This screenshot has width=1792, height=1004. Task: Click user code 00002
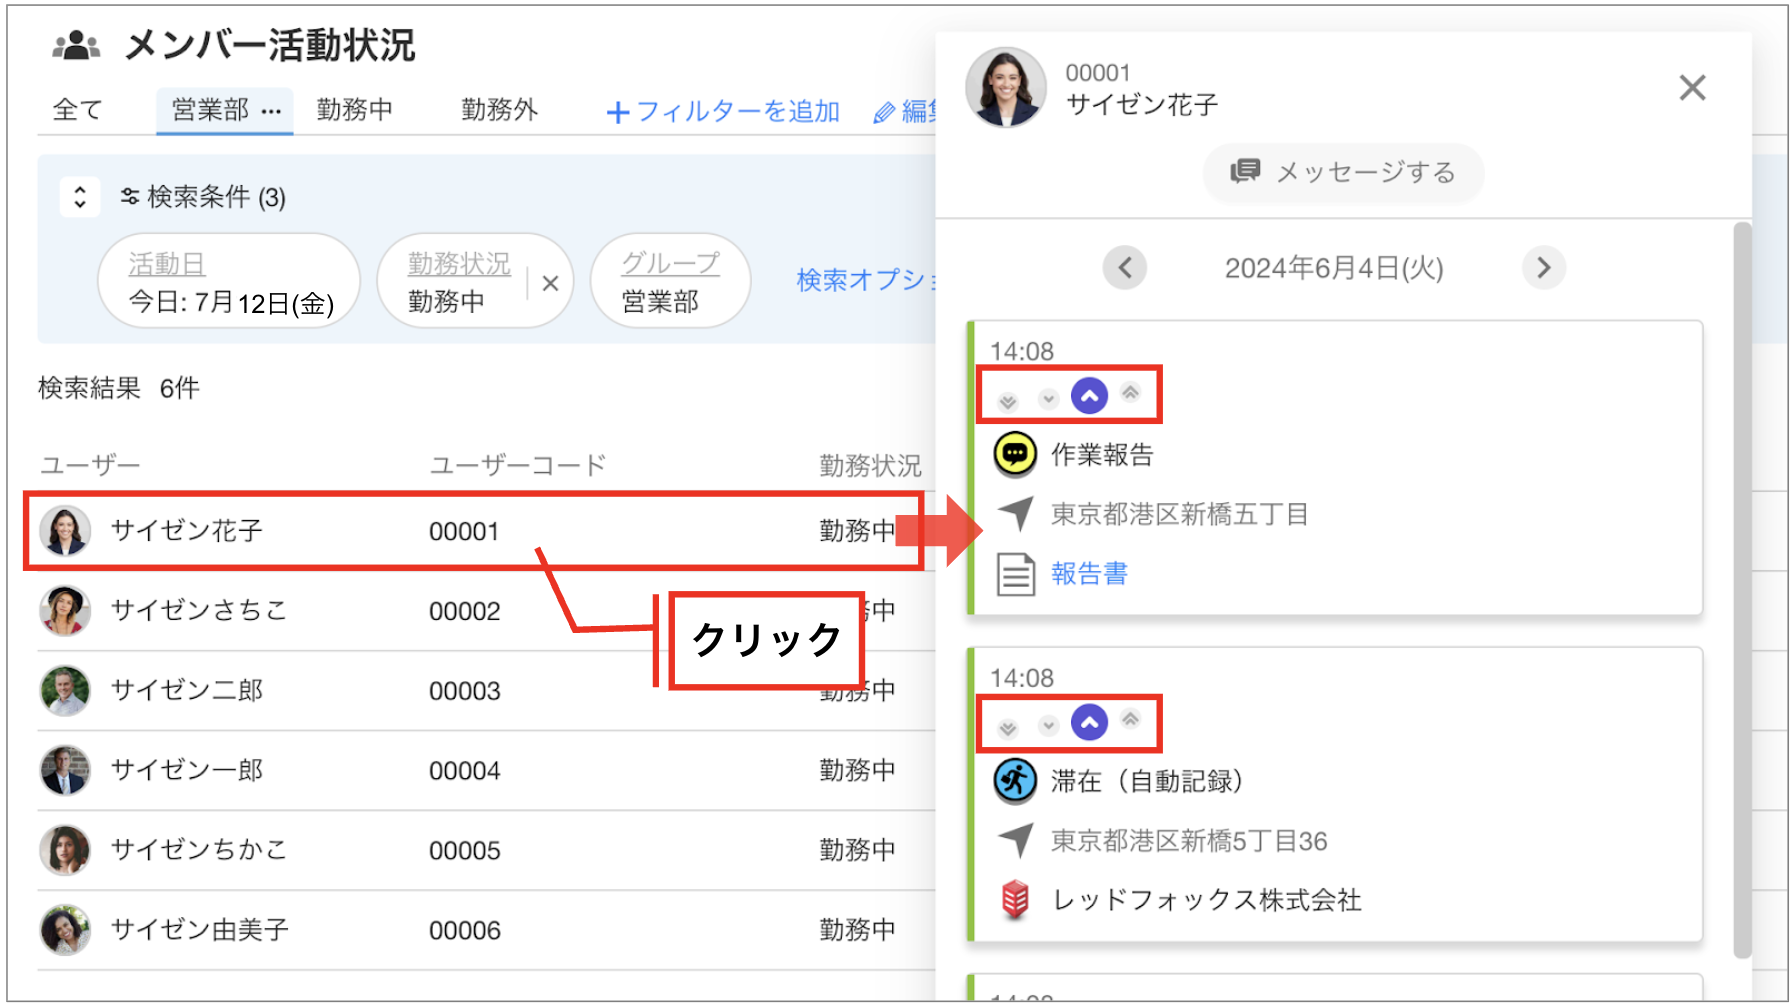click(x=465, y=611)
